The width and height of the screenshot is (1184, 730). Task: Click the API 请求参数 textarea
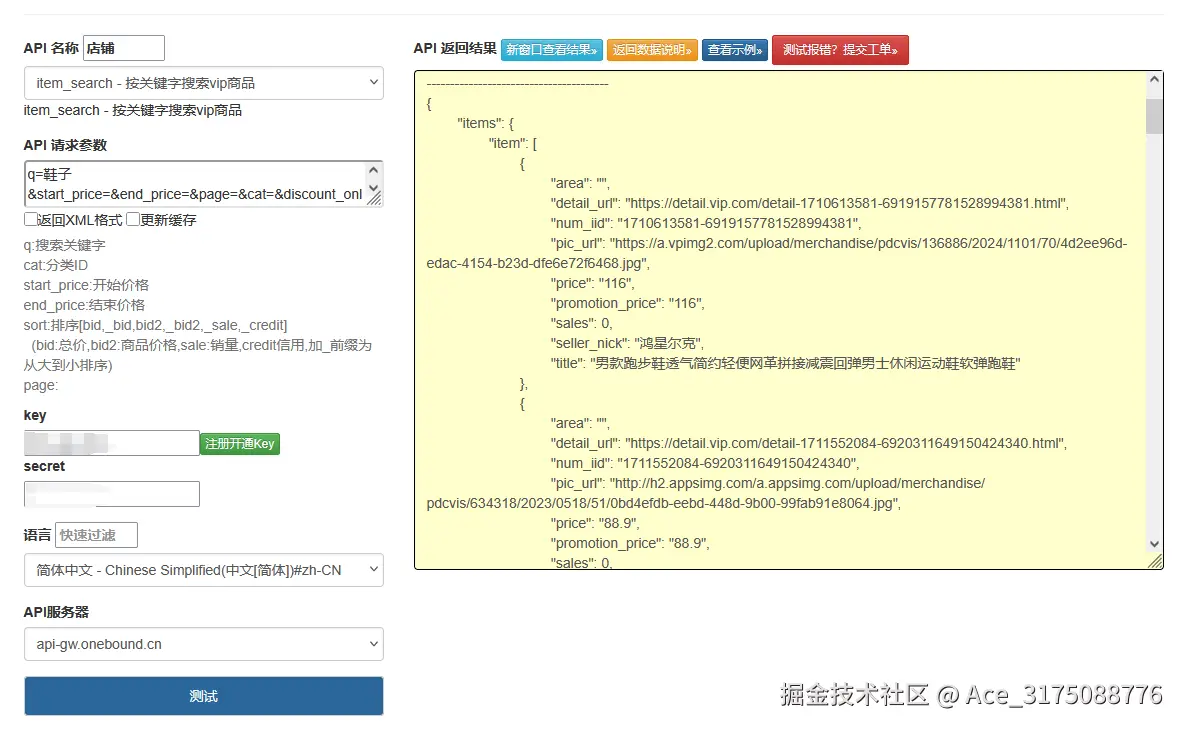204,183
